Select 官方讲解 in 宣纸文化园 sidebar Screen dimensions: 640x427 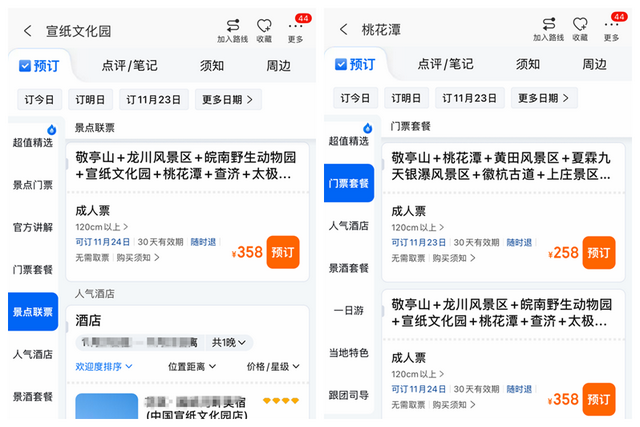coord(33,227)
